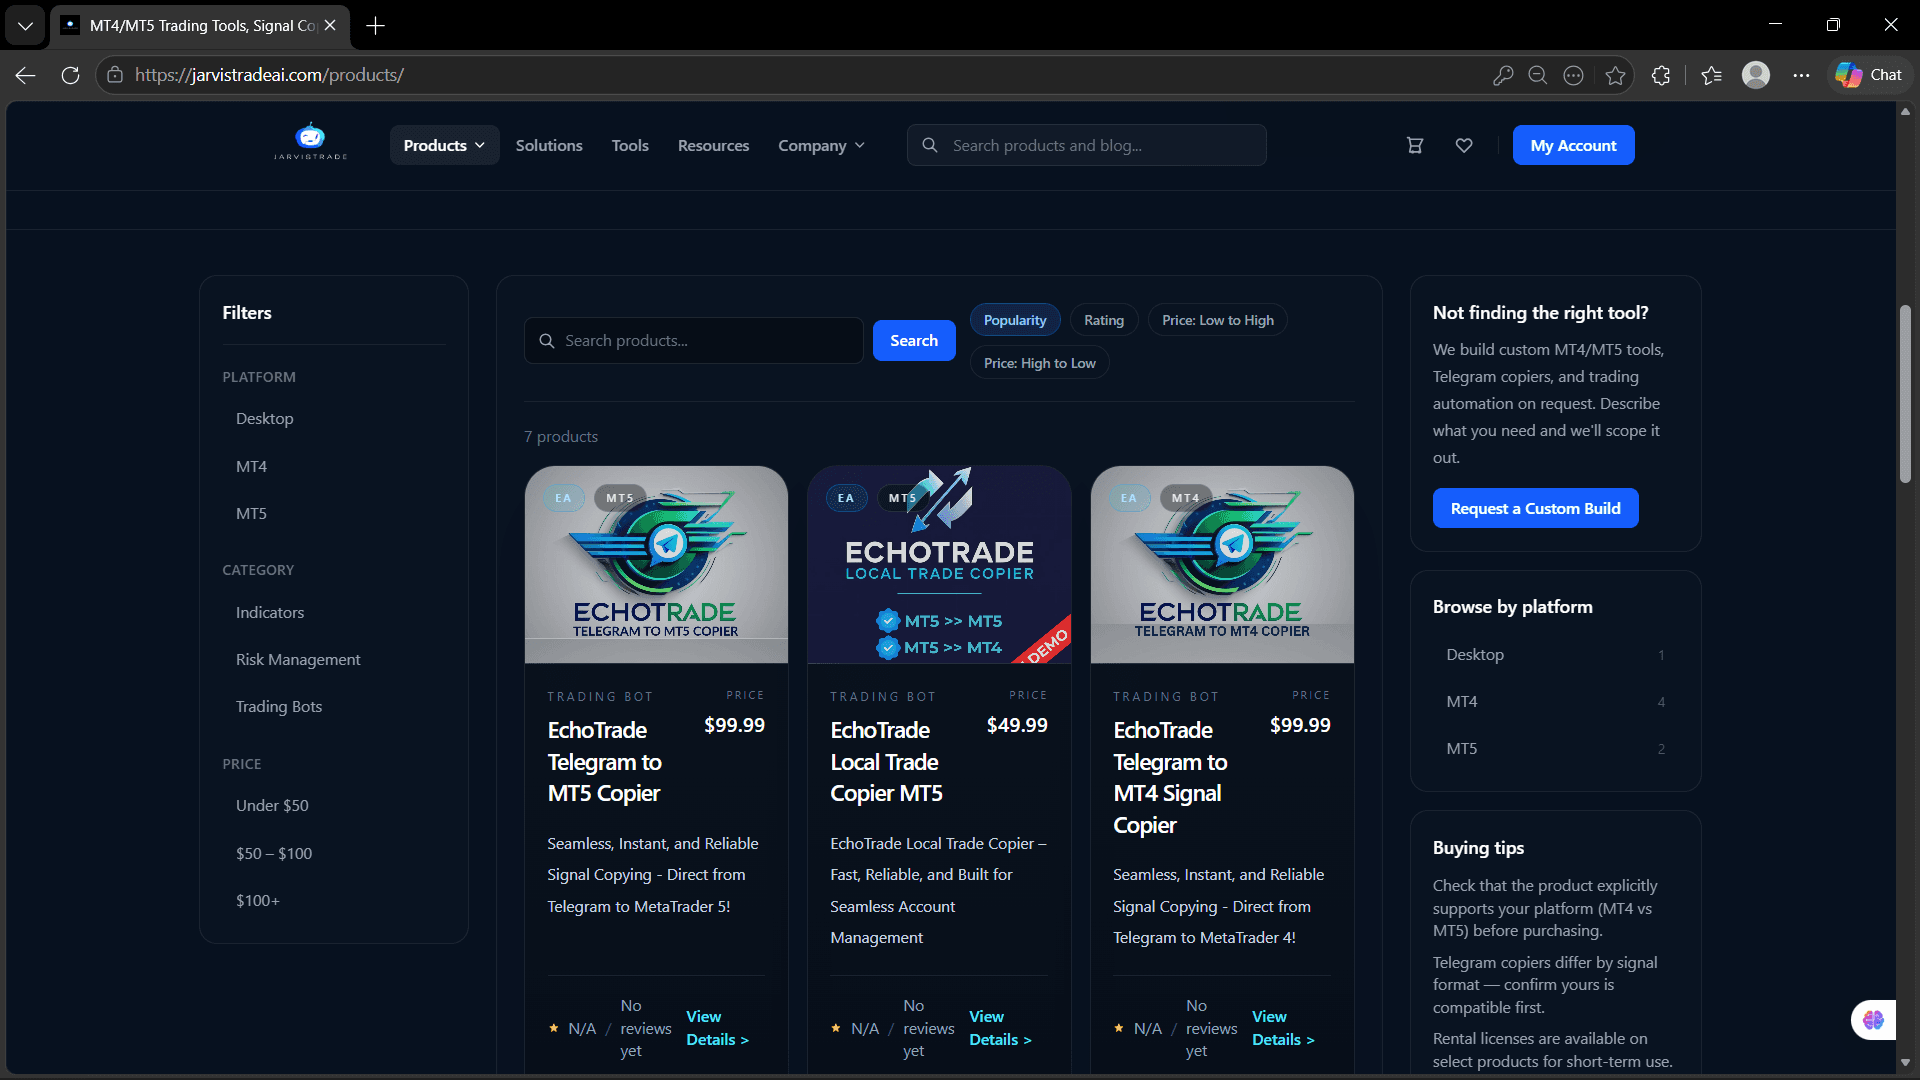Filter platform by MT5 in Filters
The width and height of the screenshot is (1920, 1080).
click(252, 514)
